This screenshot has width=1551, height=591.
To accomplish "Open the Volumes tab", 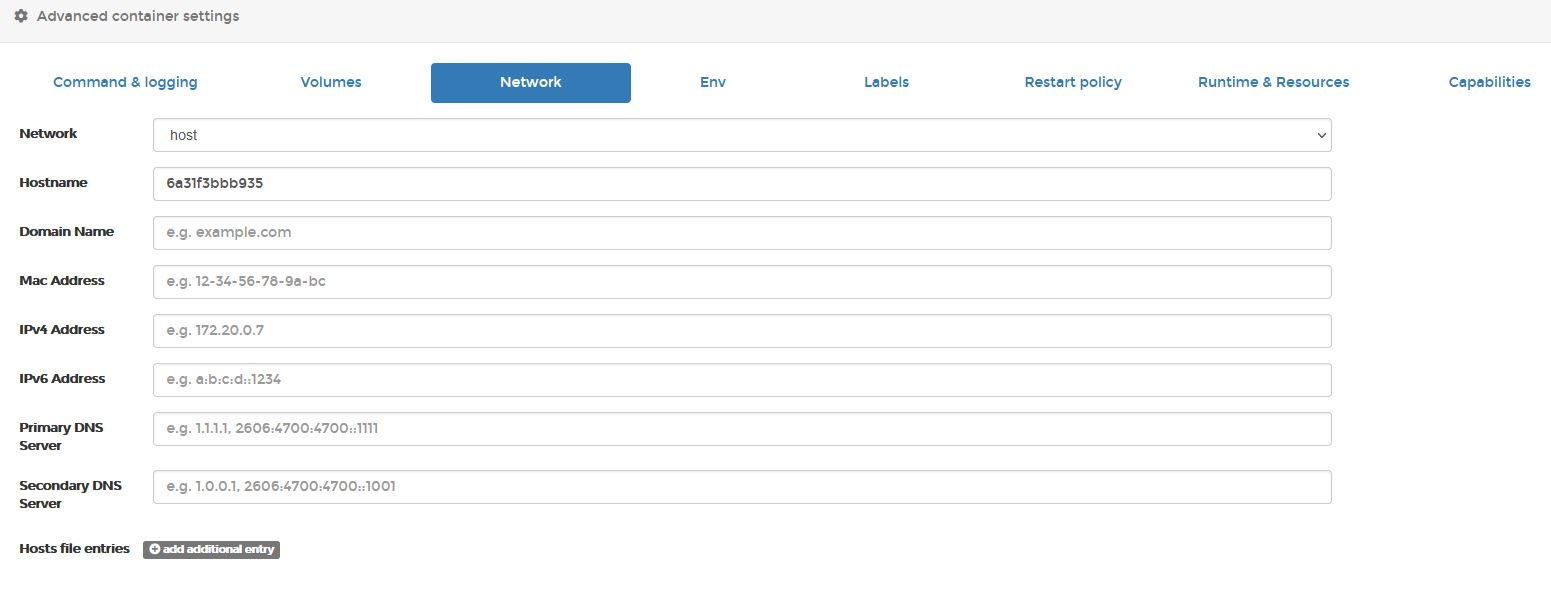I will [331, 82].
